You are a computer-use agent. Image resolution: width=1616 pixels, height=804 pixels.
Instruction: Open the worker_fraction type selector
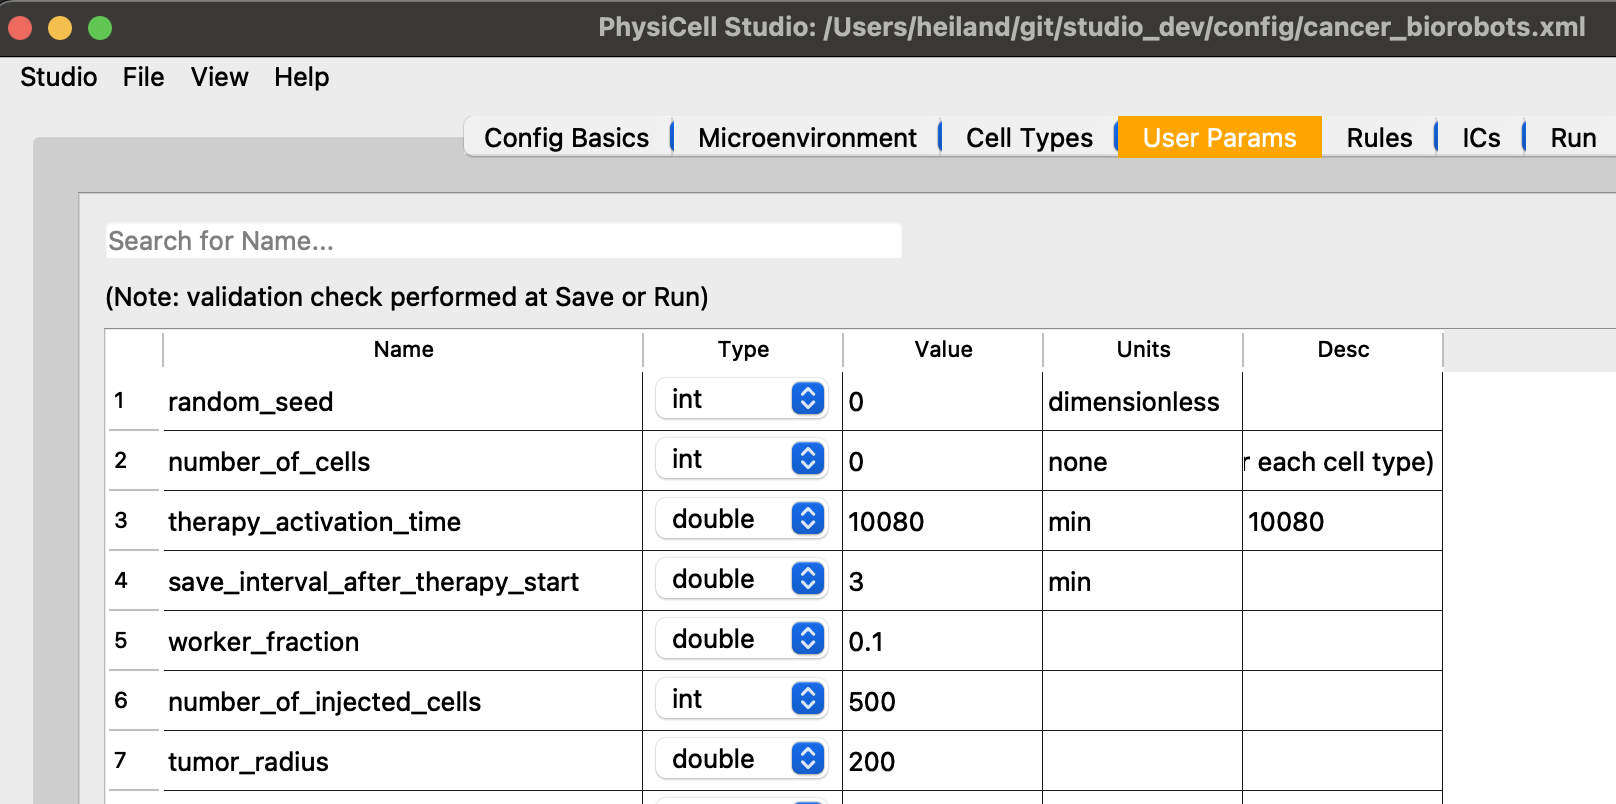(x=741, y=640)
